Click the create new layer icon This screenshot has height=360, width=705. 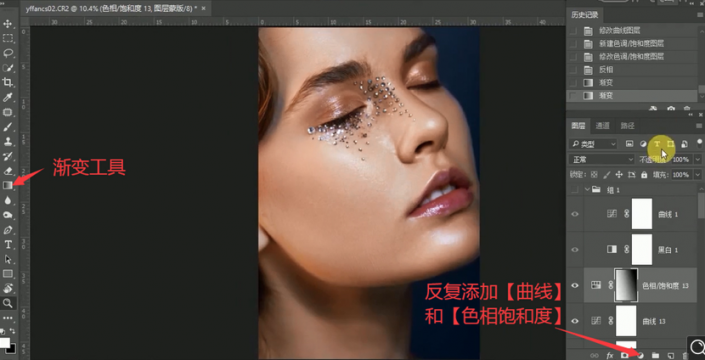click(x=670, y=355)
